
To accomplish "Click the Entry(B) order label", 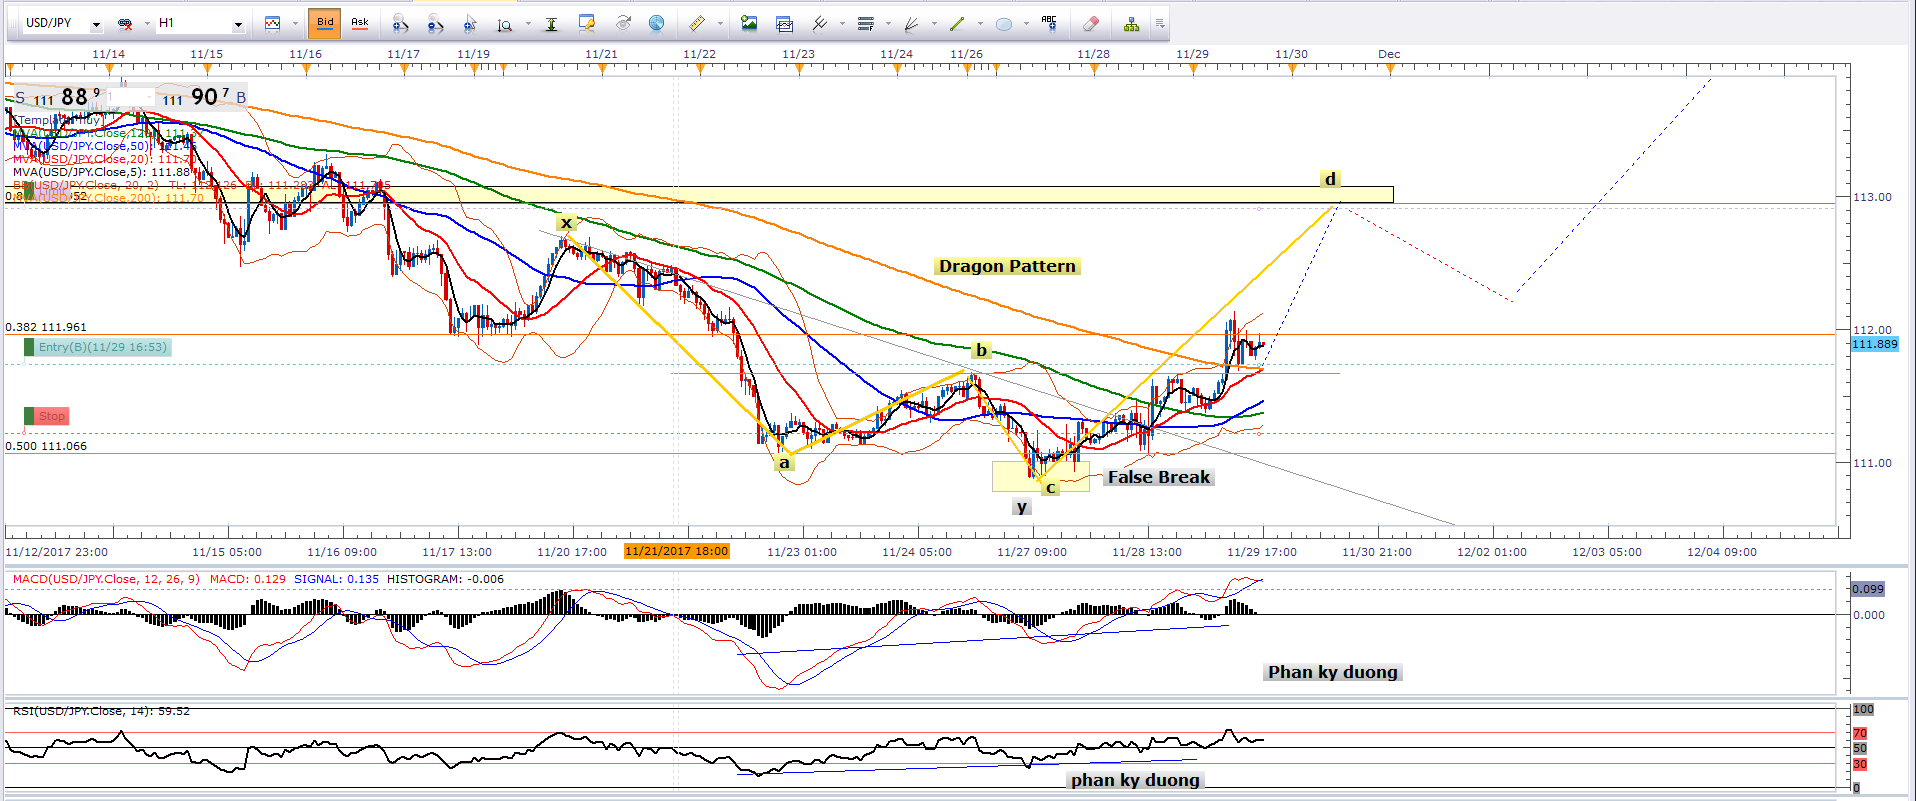I will click(102, 347).
